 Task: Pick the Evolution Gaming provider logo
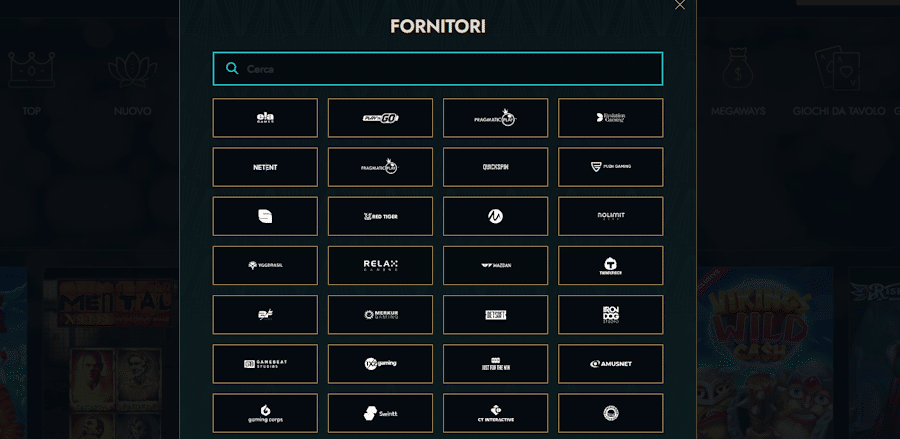tap(611, 118)
